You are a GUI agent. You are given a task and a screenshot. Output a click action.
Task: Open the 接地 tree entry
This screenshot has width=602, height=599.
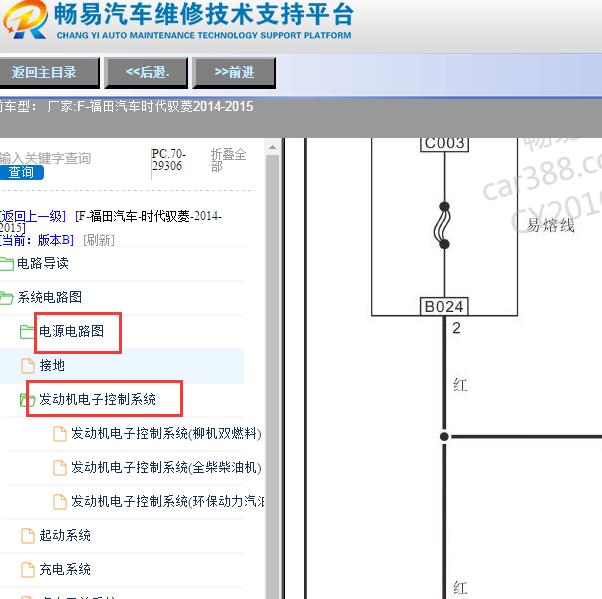pos(52,365)
